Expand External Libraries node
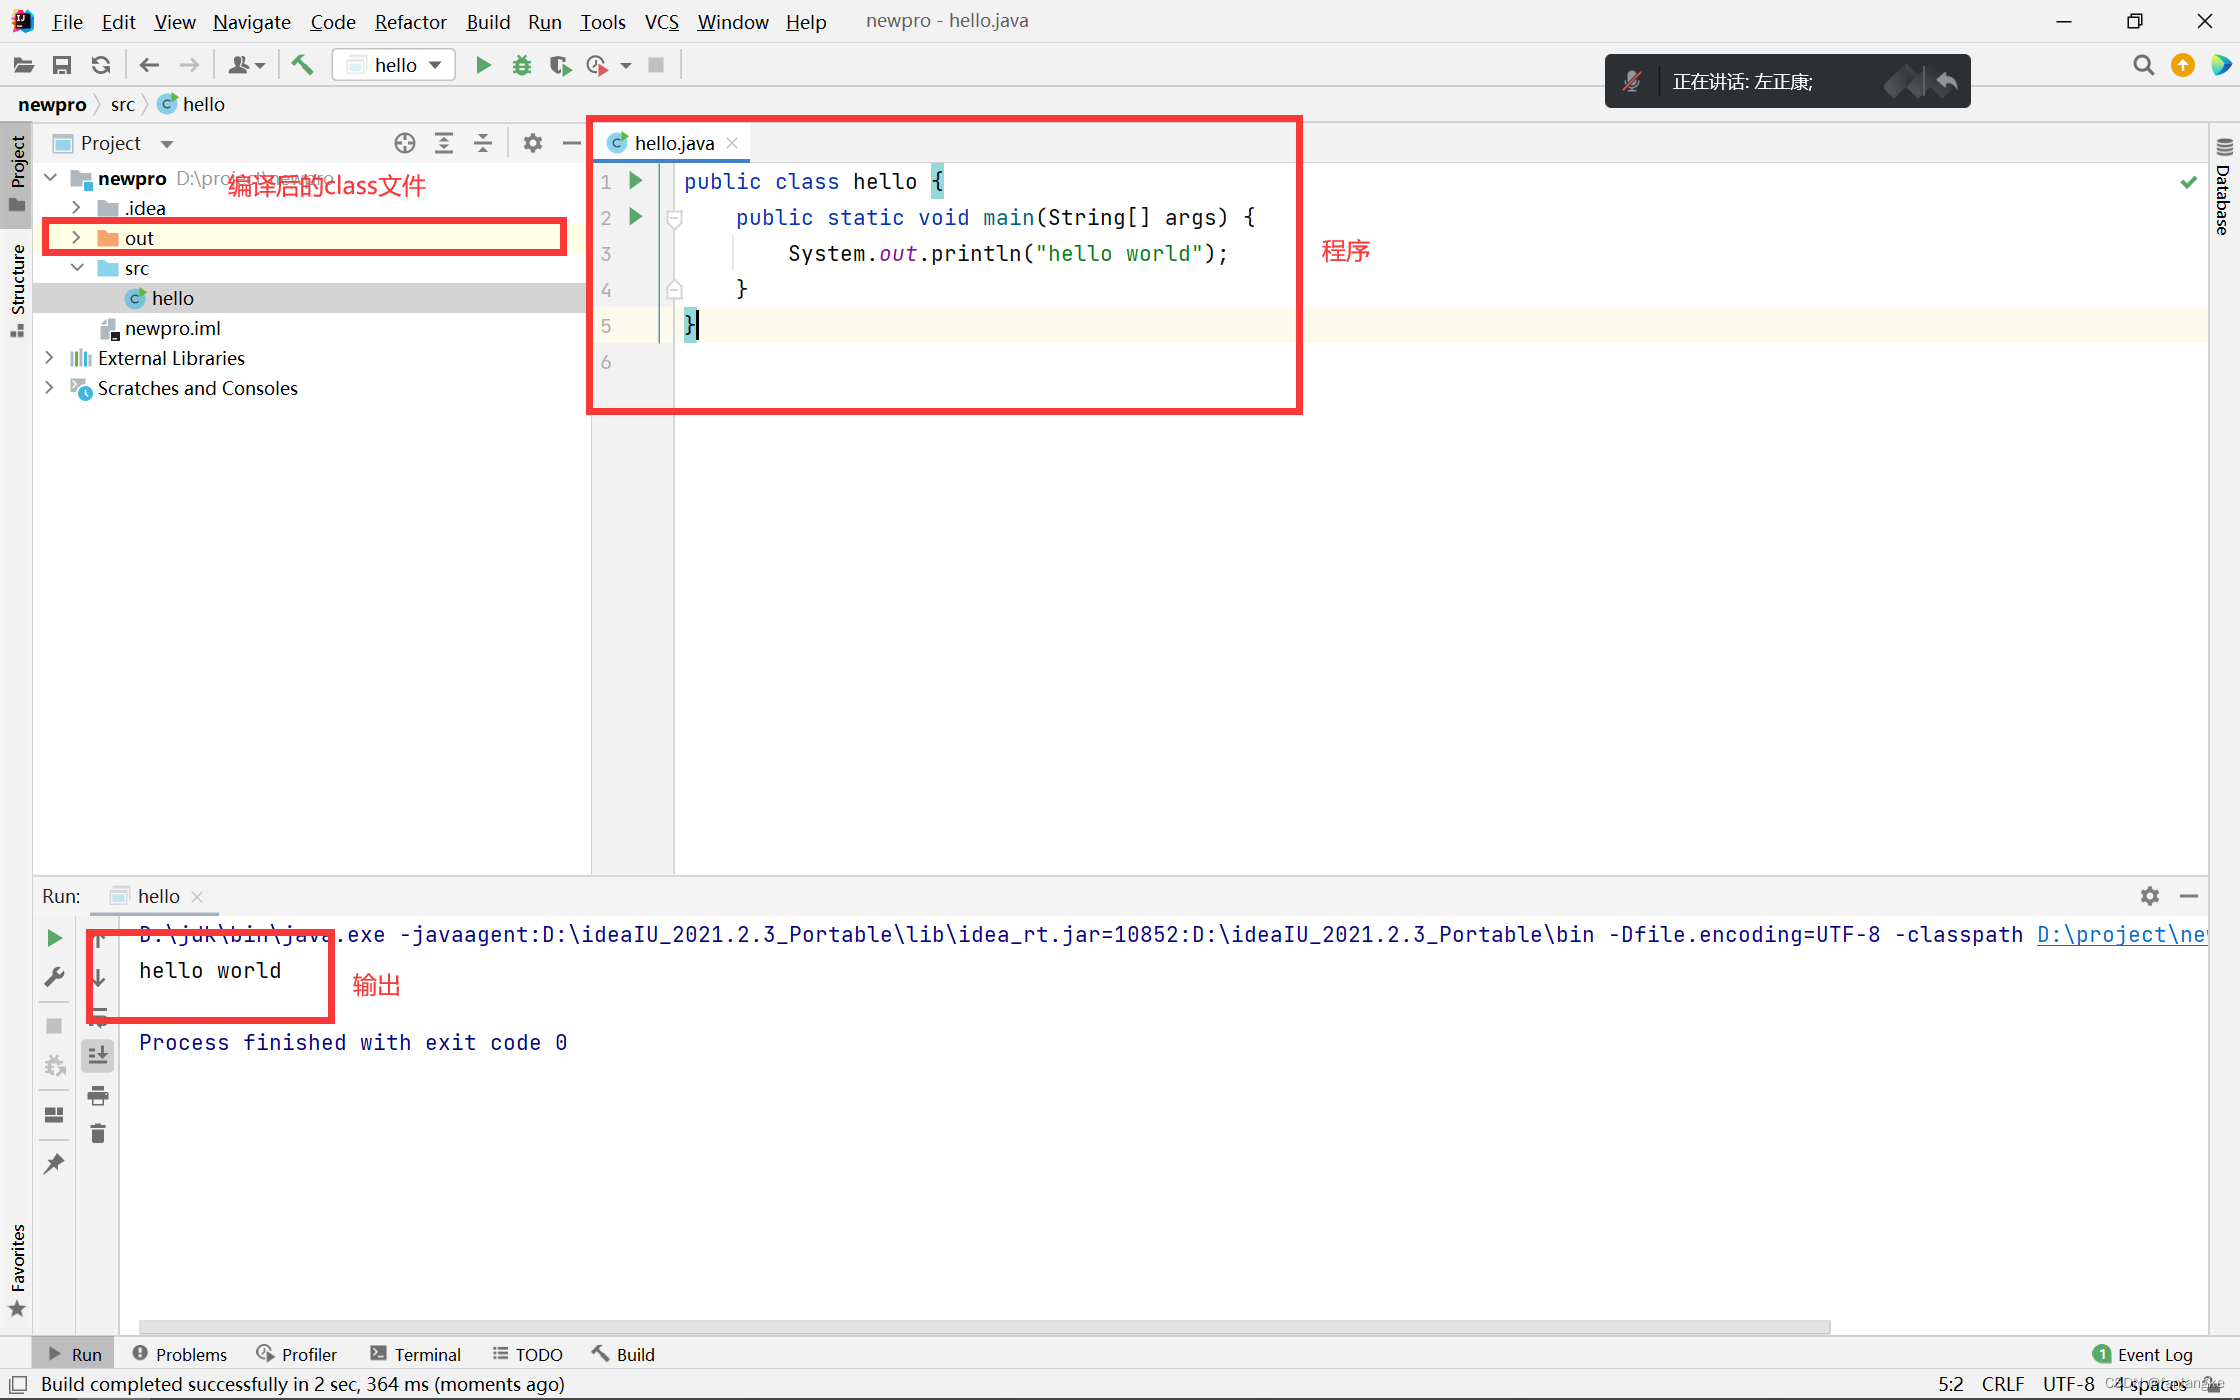2240x1400 pixels. [x=49, y=358]
